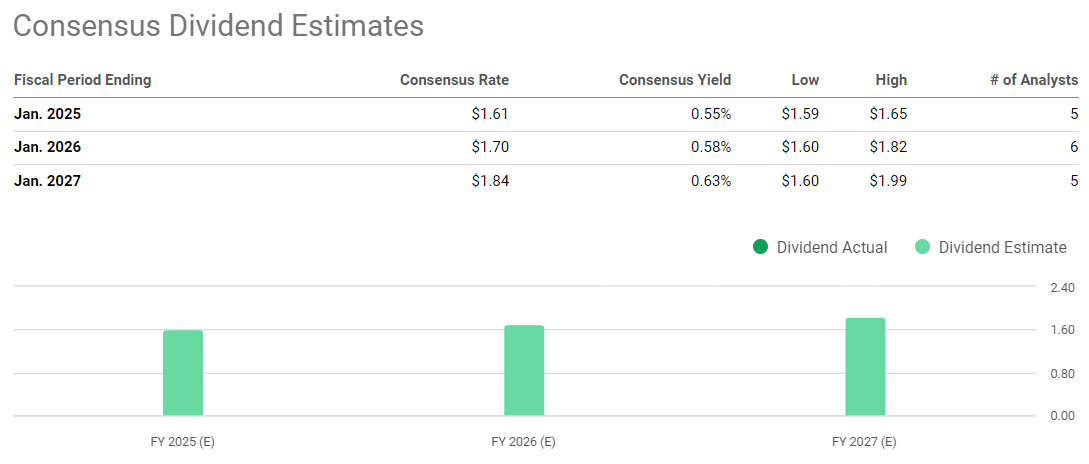The width and height of the screenshot is (1089, 464).
Task: Click the FY 2026 (E) axis label
Action: pyautogui.click(x=524, y=441)
